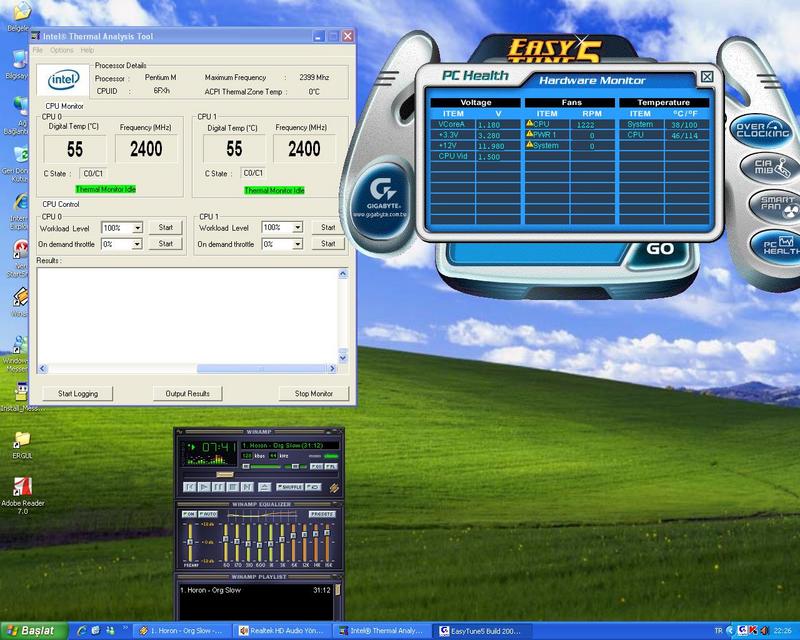The image size is (800, 640).
Task: Click the Stop Monitor button
Action: 314,393
